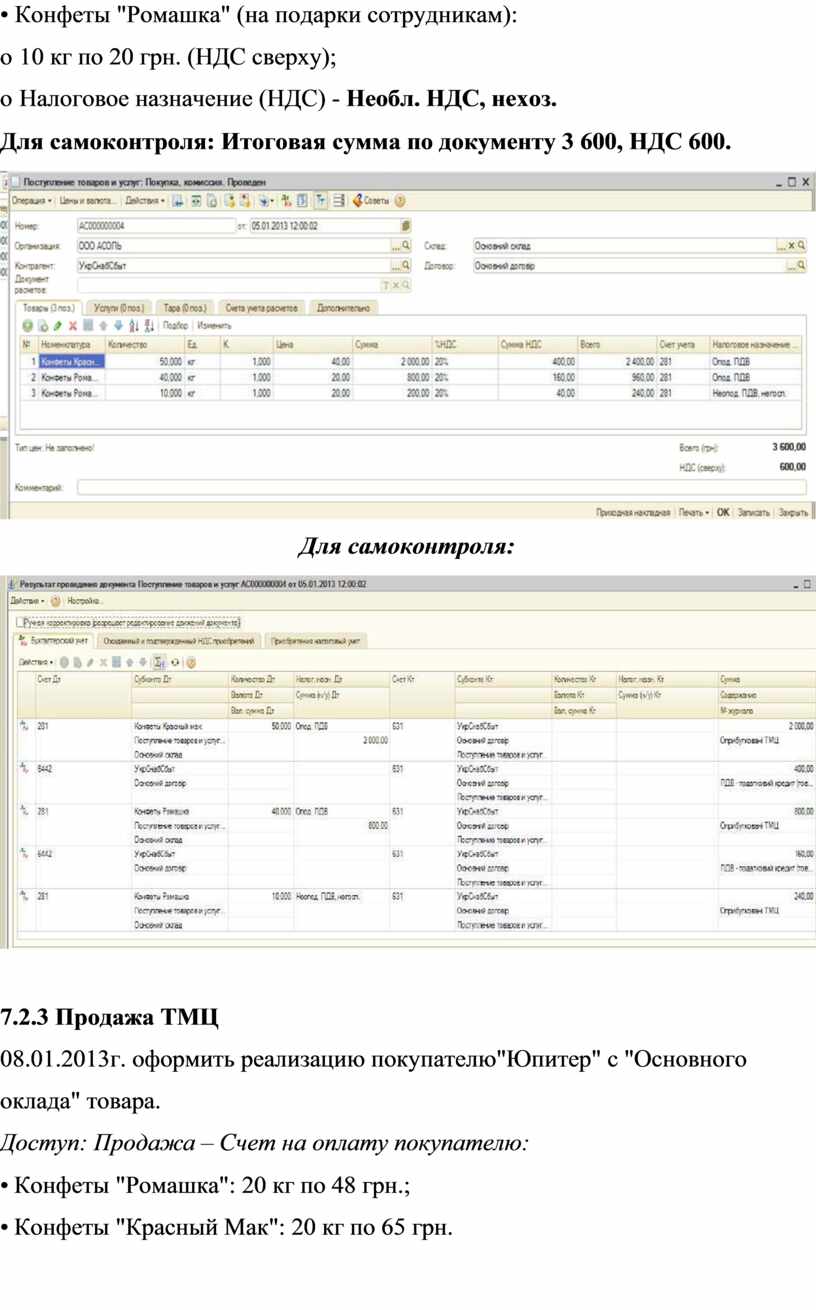816x1310 pixels.
Task: Click the Записать button
Action: click(x=753, y=512)
